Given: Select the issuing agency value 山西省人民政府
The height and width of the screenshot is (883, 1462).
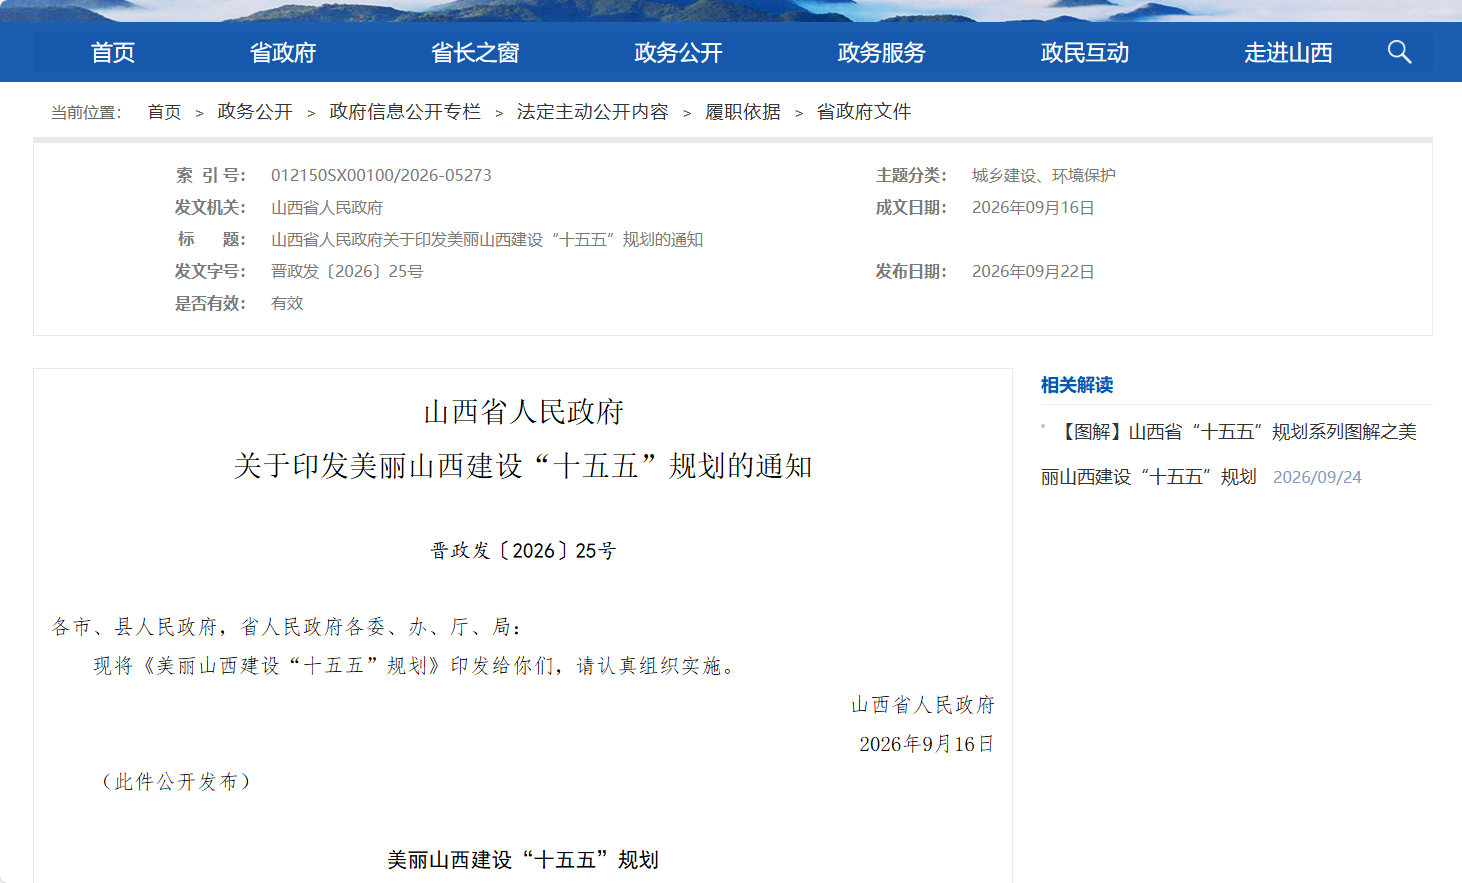Looking at the screenshot, I should 327,207.
